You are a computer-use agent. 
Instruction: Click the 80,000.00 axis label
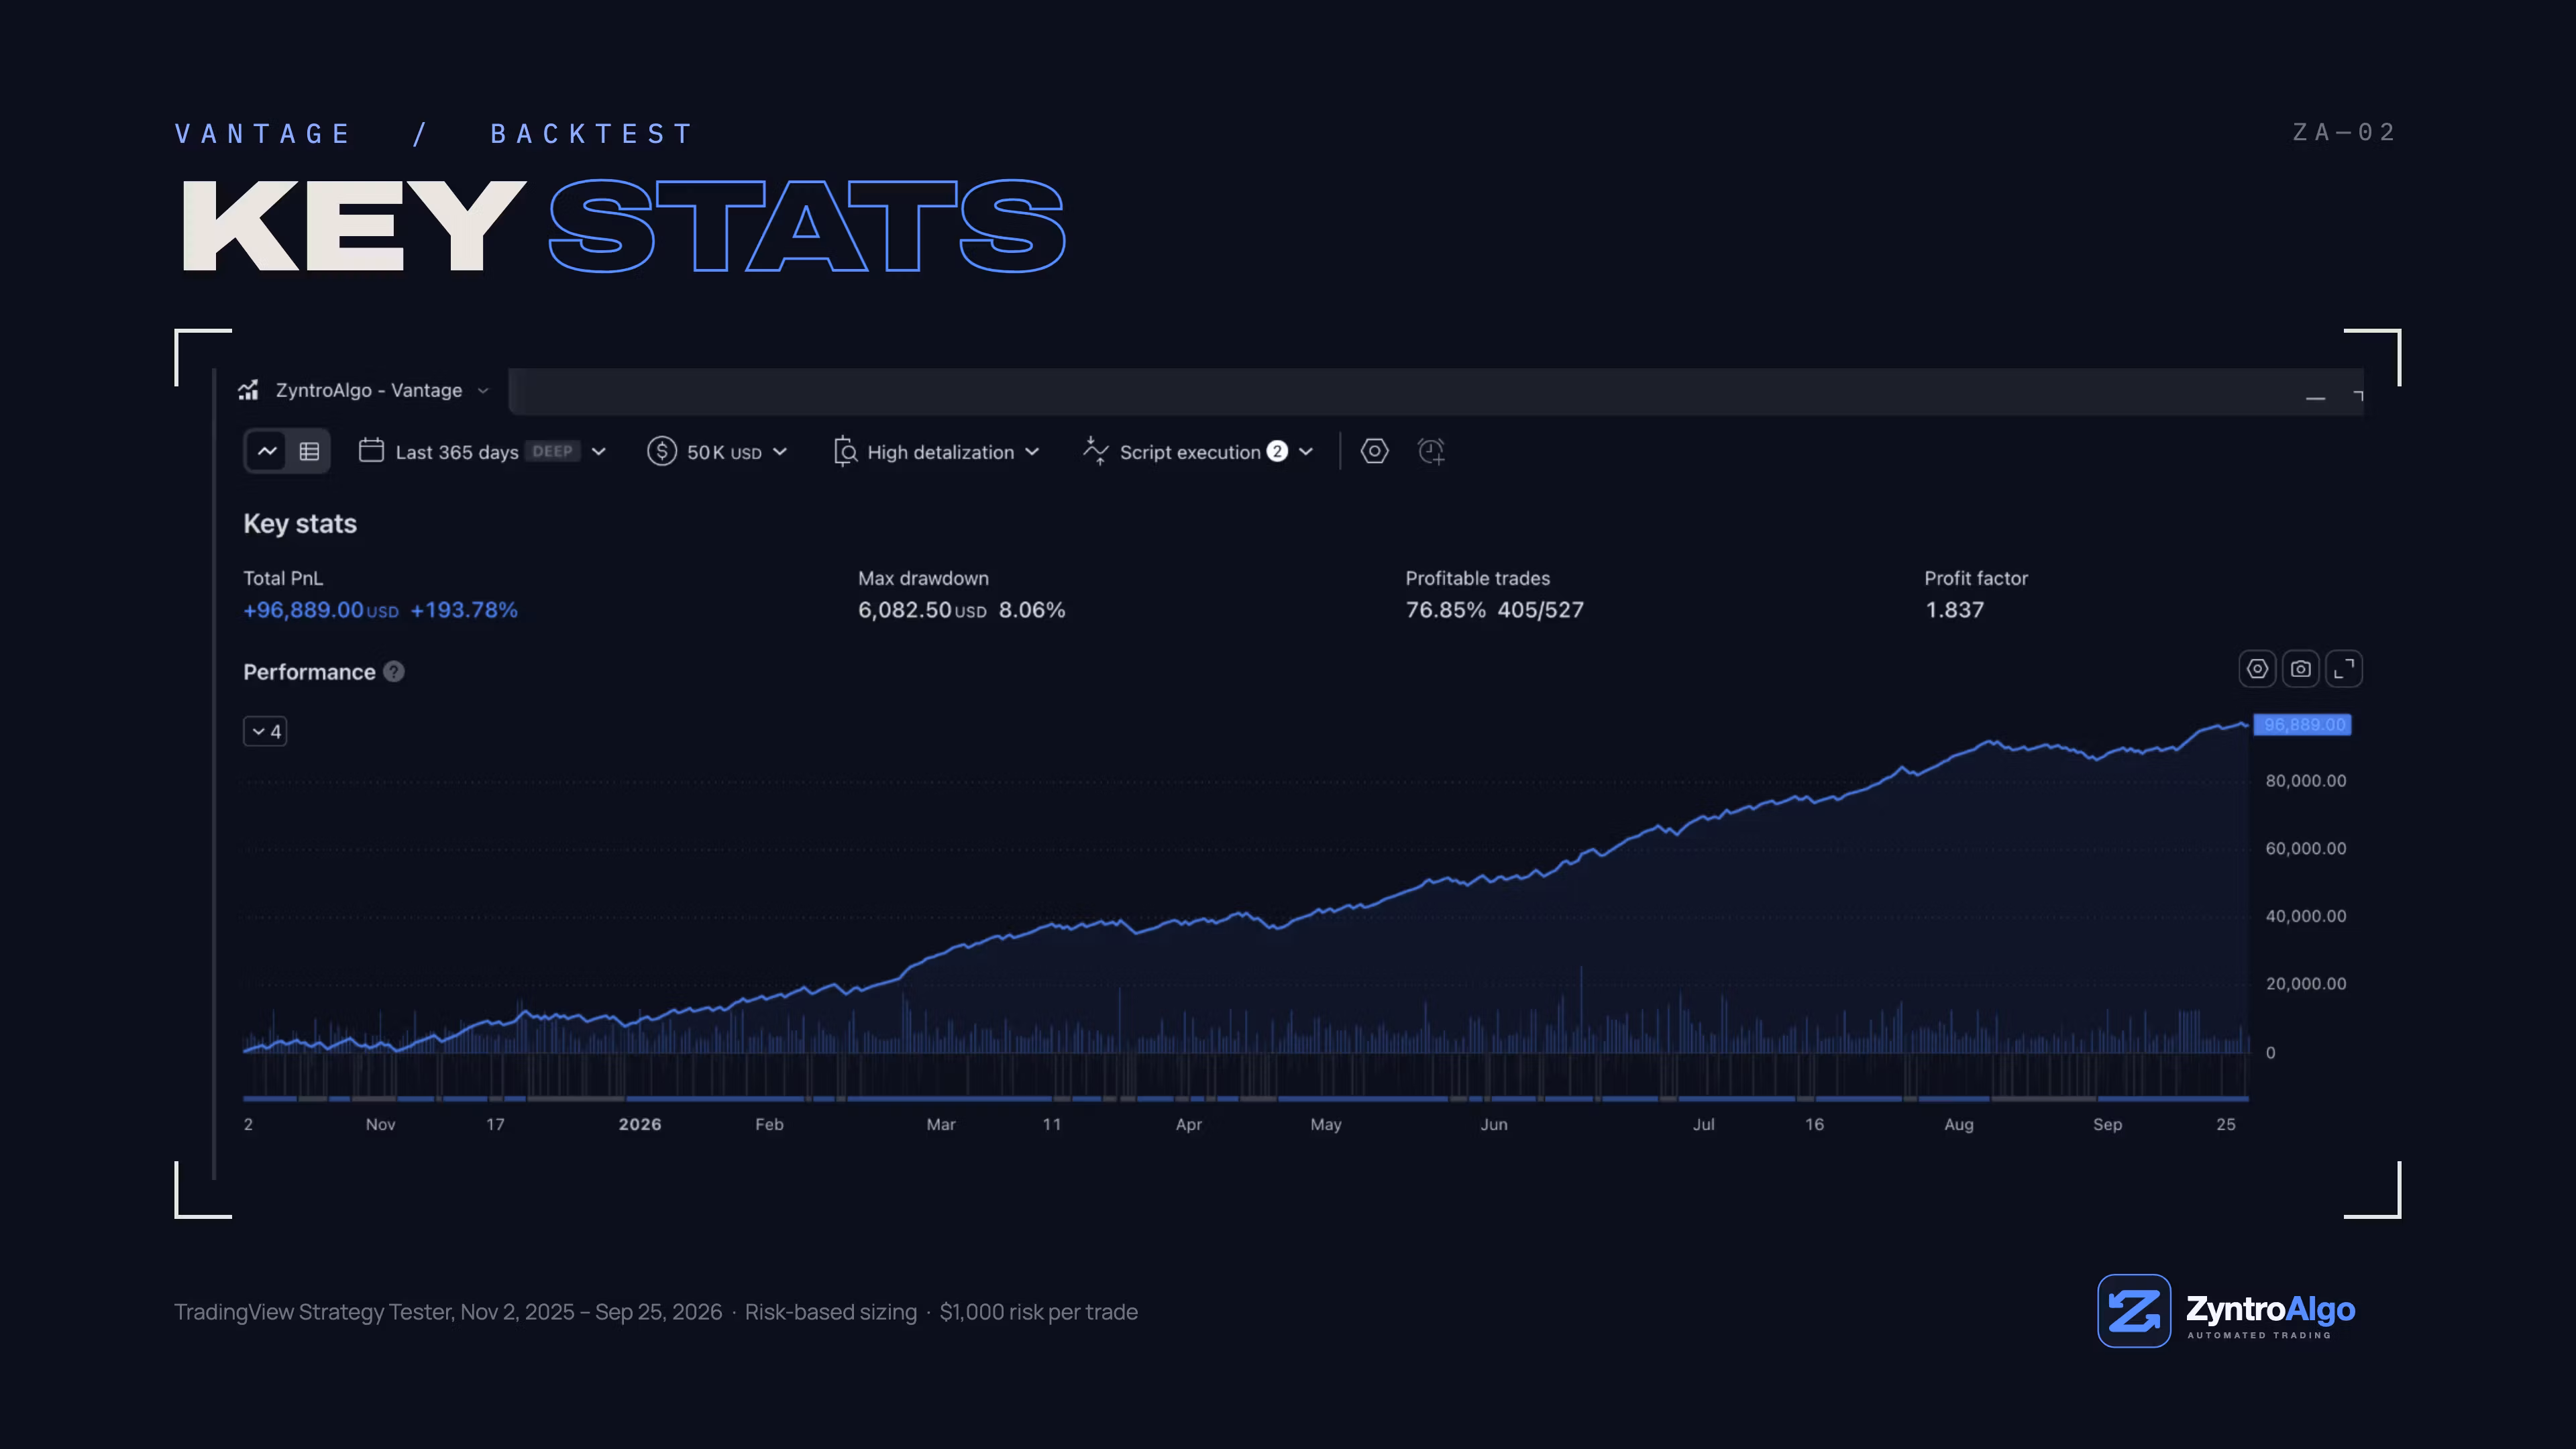[x=2305, y=781]
